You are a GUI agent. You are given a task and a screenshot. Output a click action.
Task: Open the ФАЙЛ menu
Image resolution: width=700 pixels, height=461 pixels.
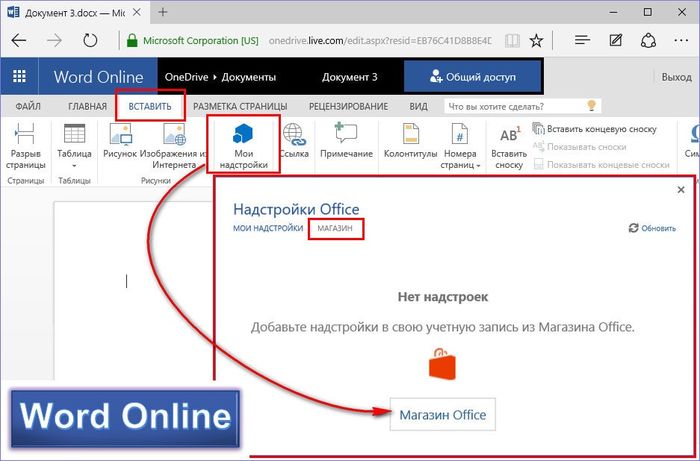[26, 106]
